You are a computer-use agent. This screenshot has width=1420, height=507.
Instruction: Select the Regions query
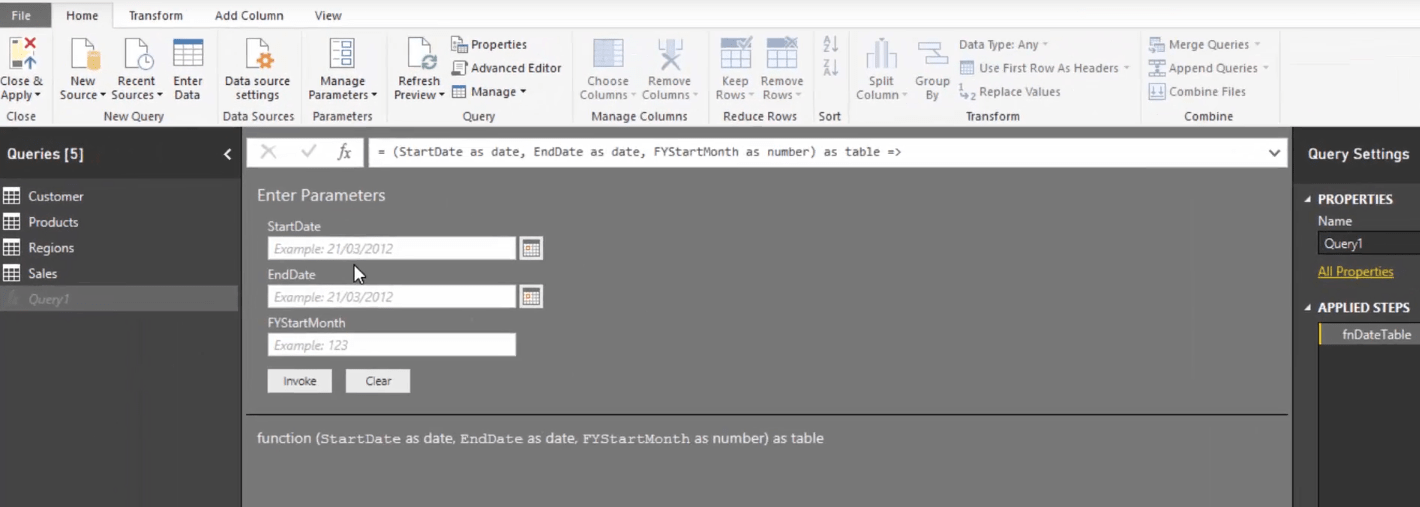[119, 248]
